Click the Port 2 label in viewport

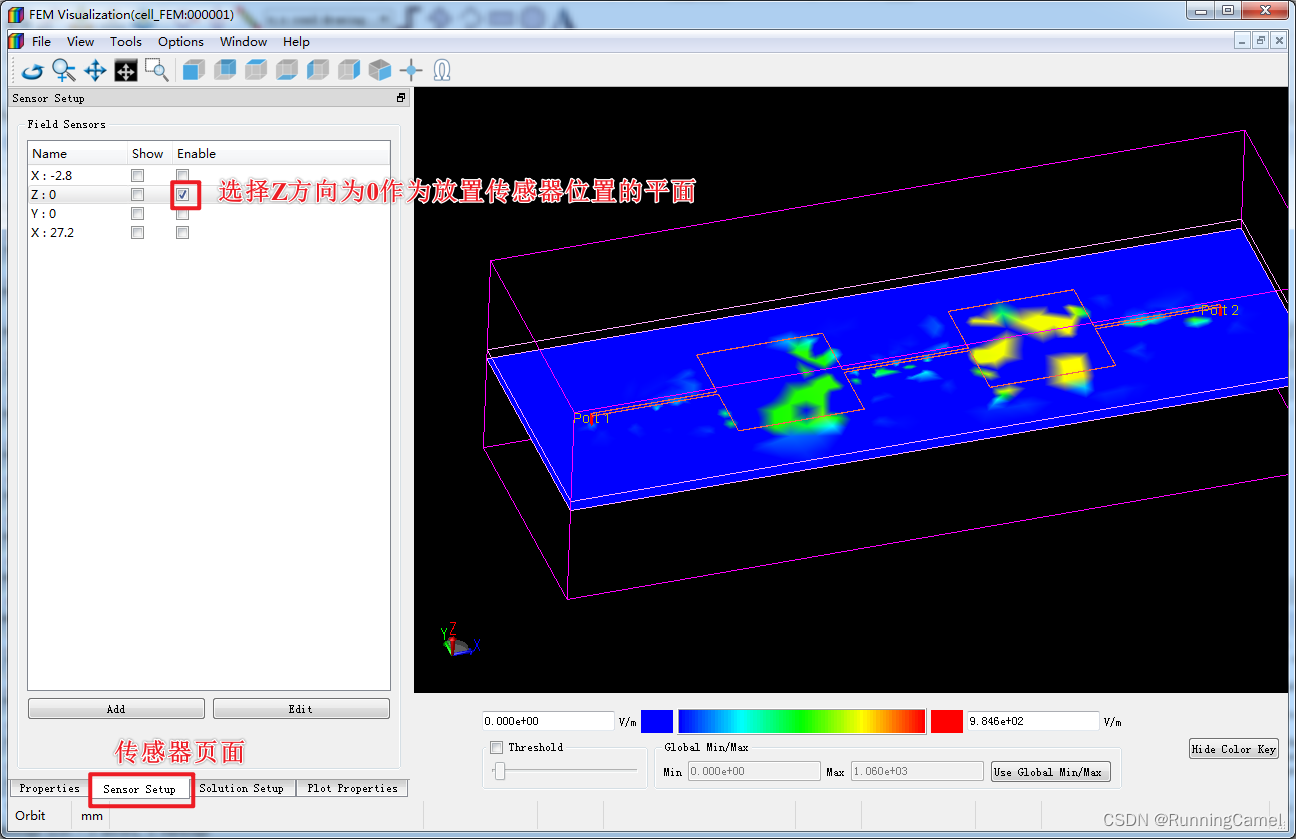(x=1220, y=310)
